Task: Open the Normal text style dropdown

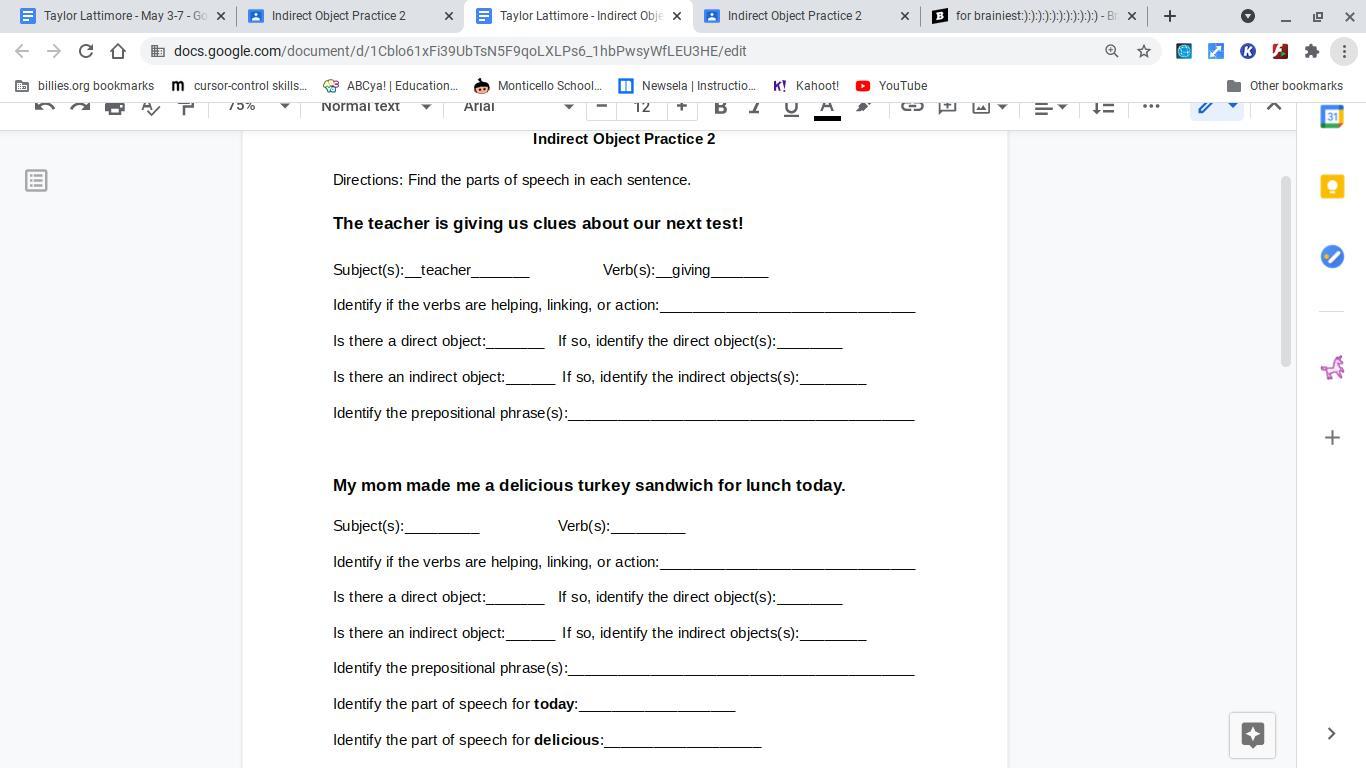Action: (x=376, y=106)
